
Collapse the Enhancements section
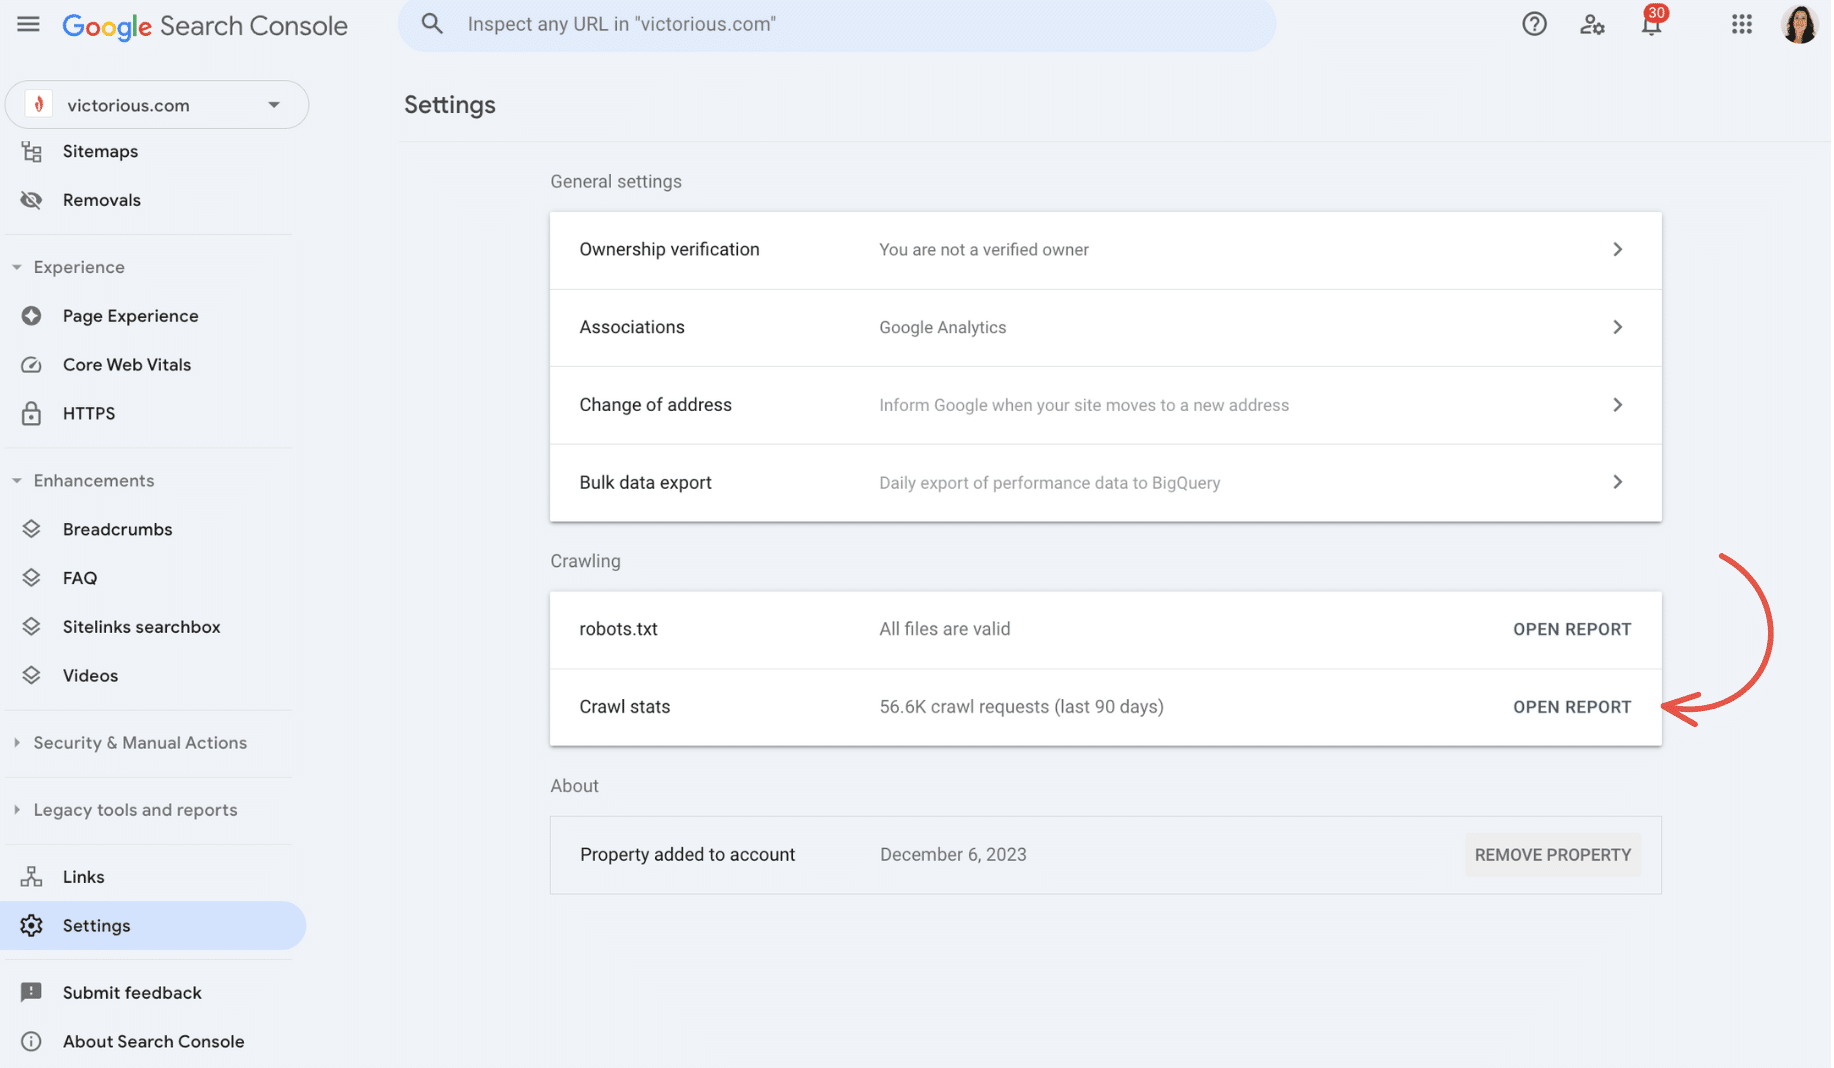[x=17, y=481]
